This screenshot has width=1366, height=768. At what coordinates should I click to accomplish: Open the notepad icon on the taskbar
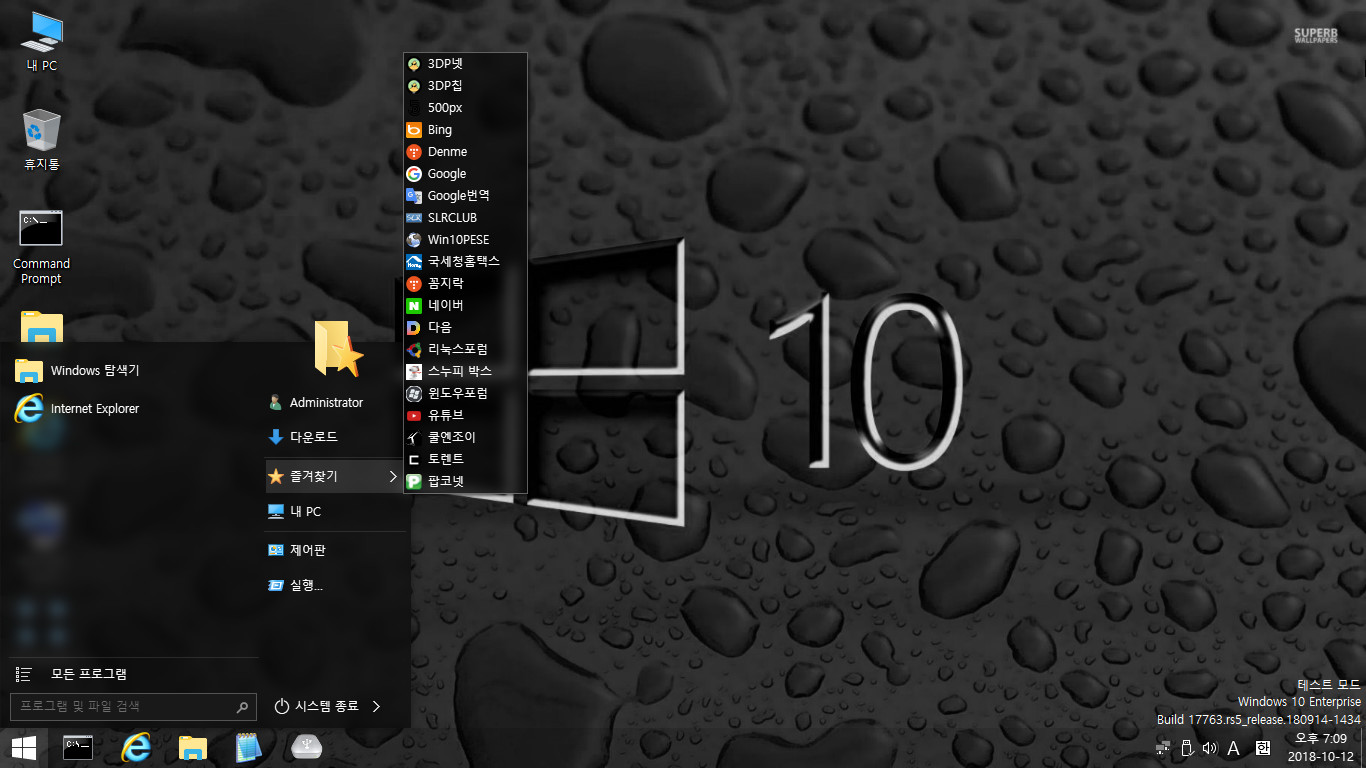249,747
